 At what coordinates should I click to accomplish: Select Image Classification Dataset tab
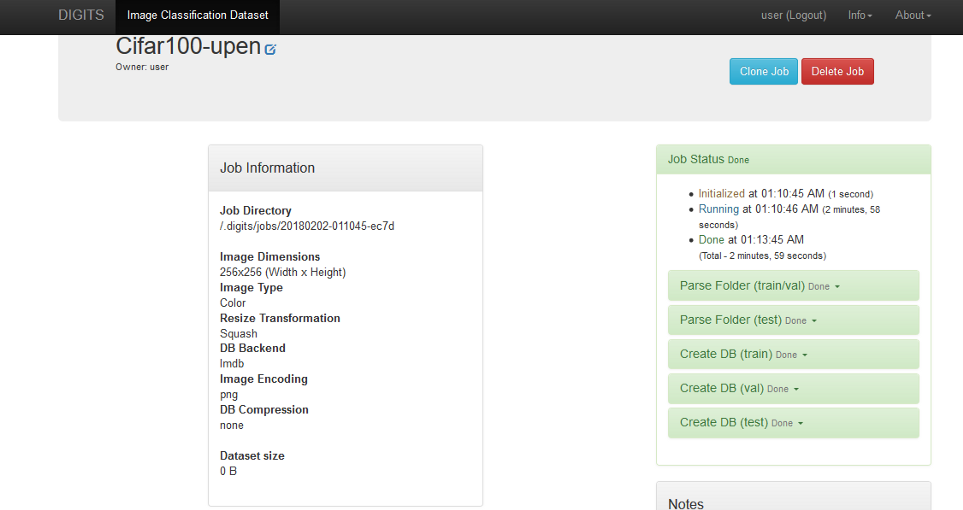[x=198, y=15]
